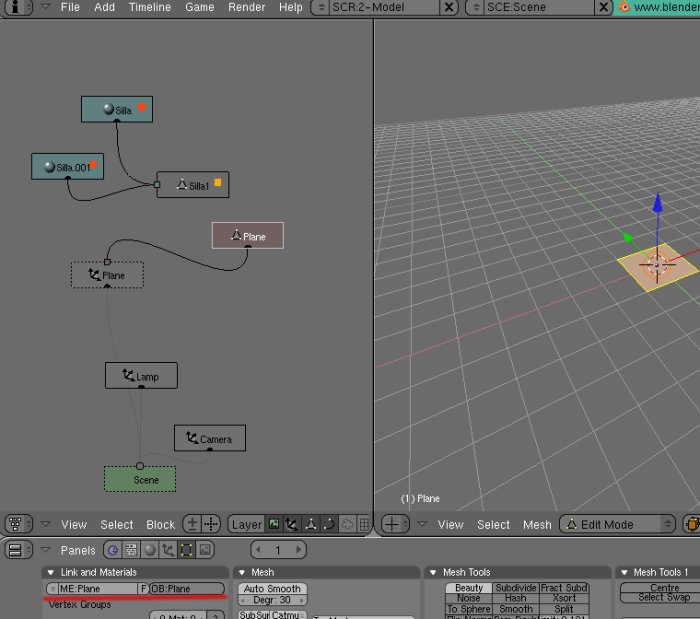Open the Edit Mode selector dropdown
Screen dimensions: 700x619
click(617, 524)
